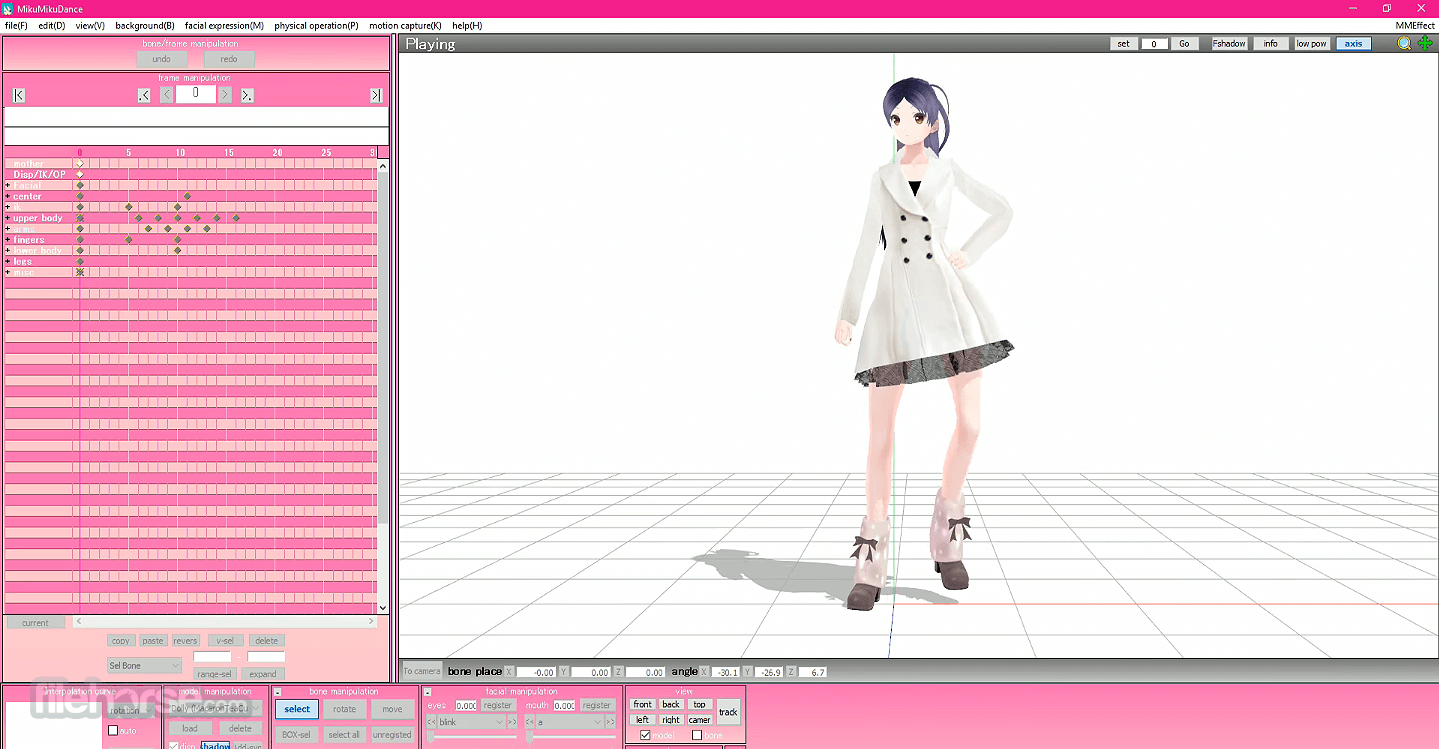Collapse the bone manipulation panel

click(278, 692)
